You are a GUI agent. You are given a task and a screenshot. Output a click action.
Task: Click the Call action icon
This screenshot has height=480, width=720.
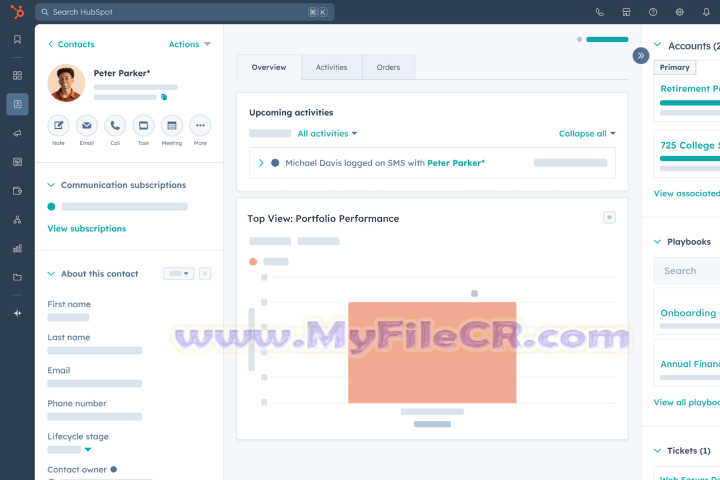tap(115, 125)
